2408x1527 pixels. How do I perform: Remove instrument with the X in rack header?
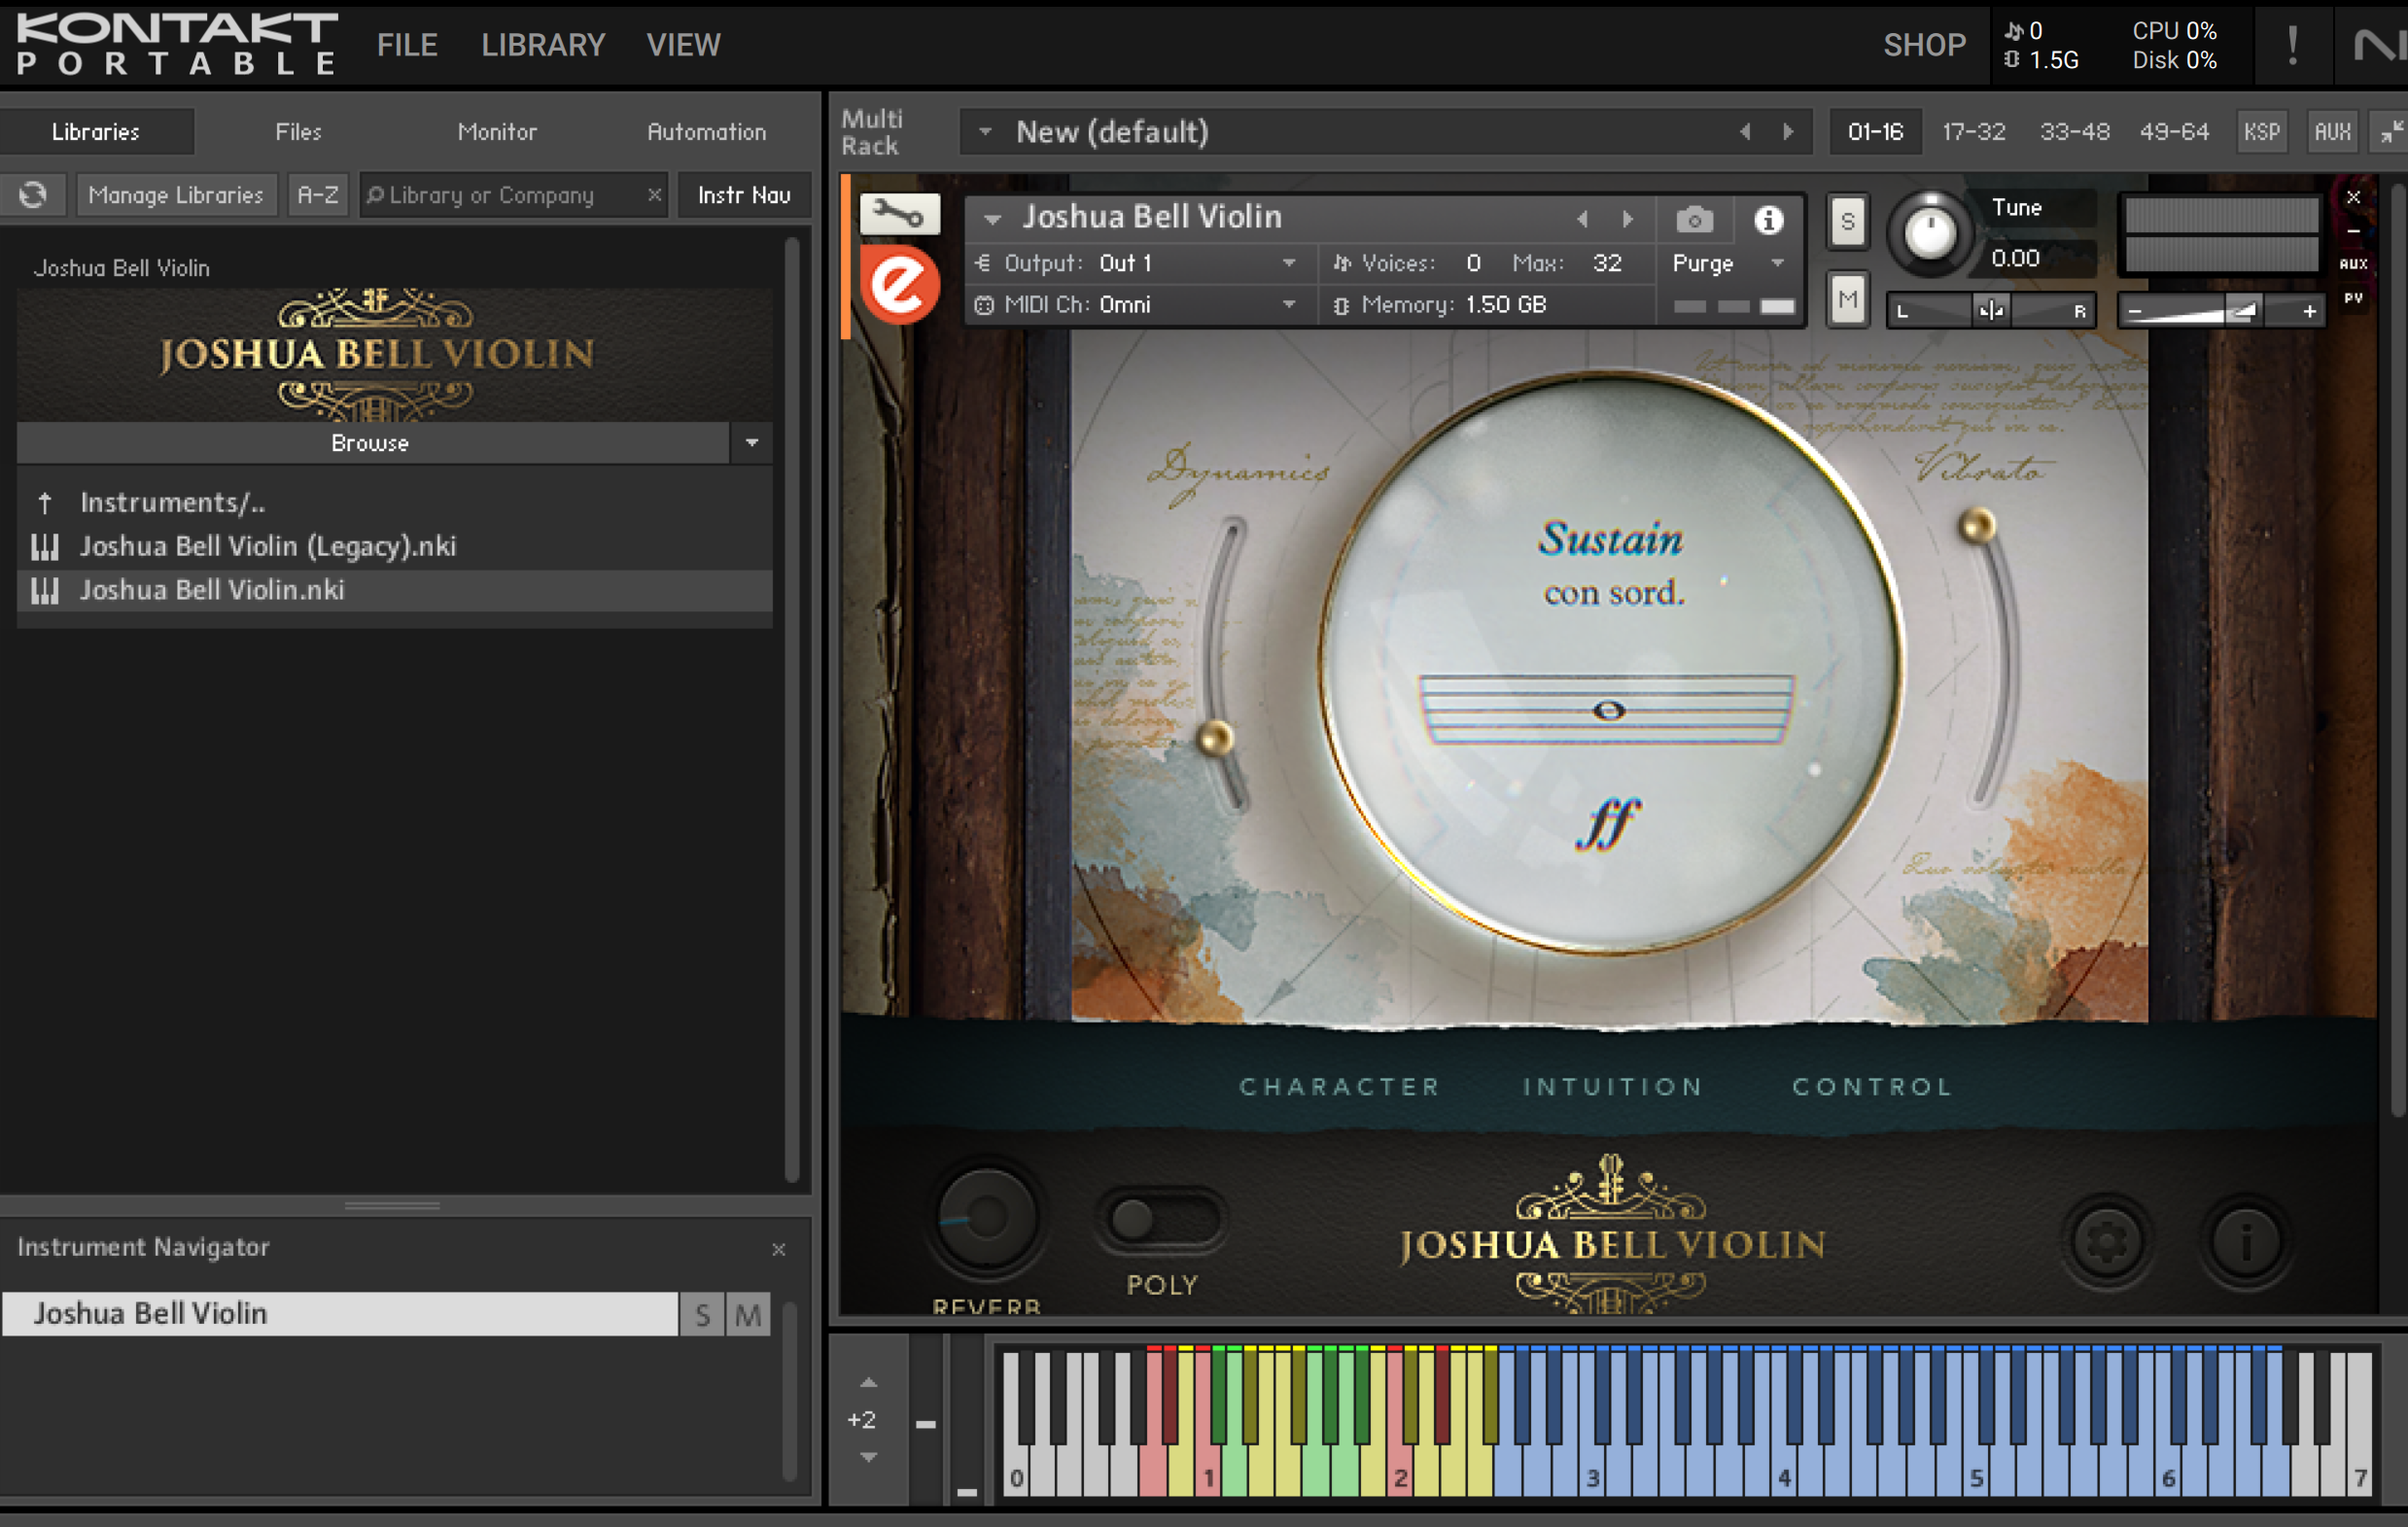[x=2353, y=197]
